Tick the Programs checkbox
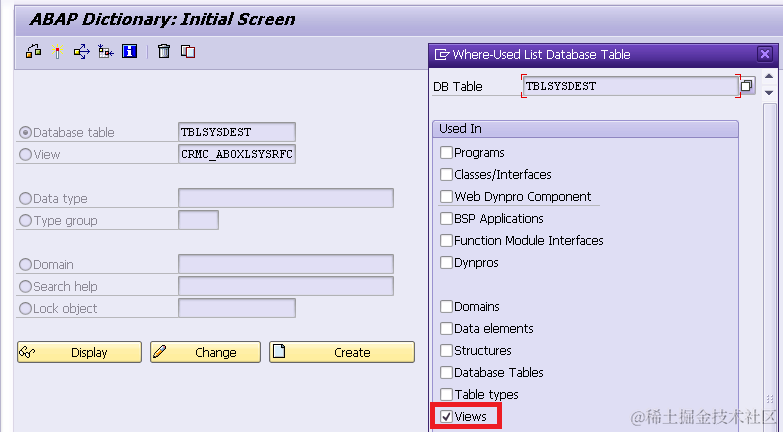Image resolution: width=783 pixels, height=432 pixels. click(446, 152)
